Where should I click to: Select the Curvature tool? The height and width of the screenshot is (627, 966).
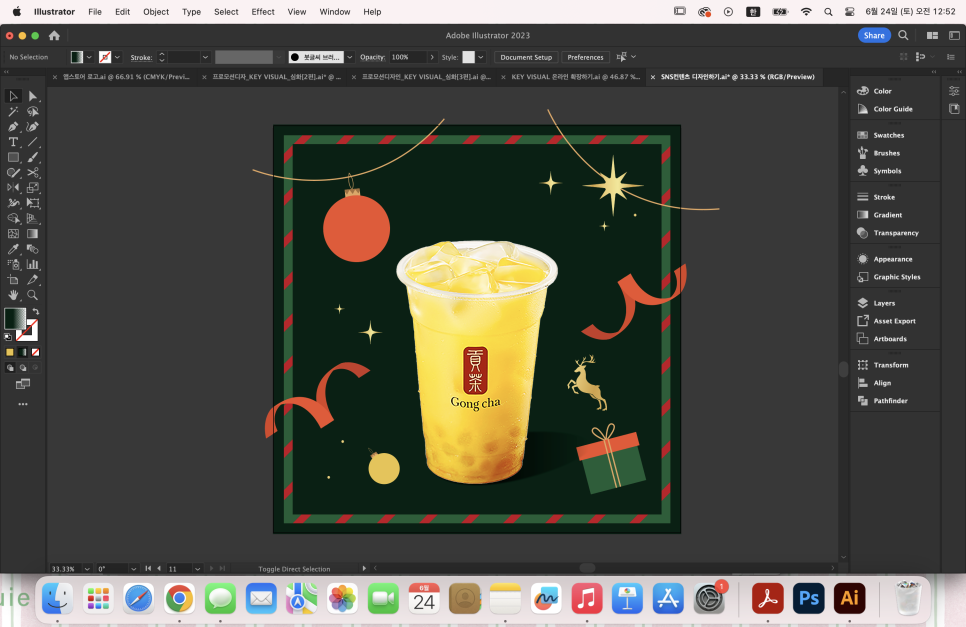click(33, 127)
